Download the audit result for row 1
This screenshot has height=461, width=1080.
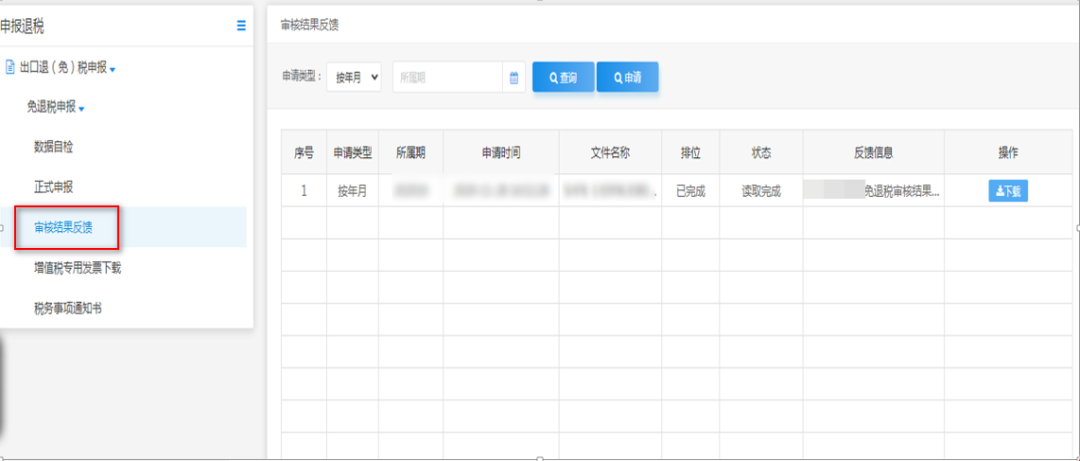click(1008, 192)
